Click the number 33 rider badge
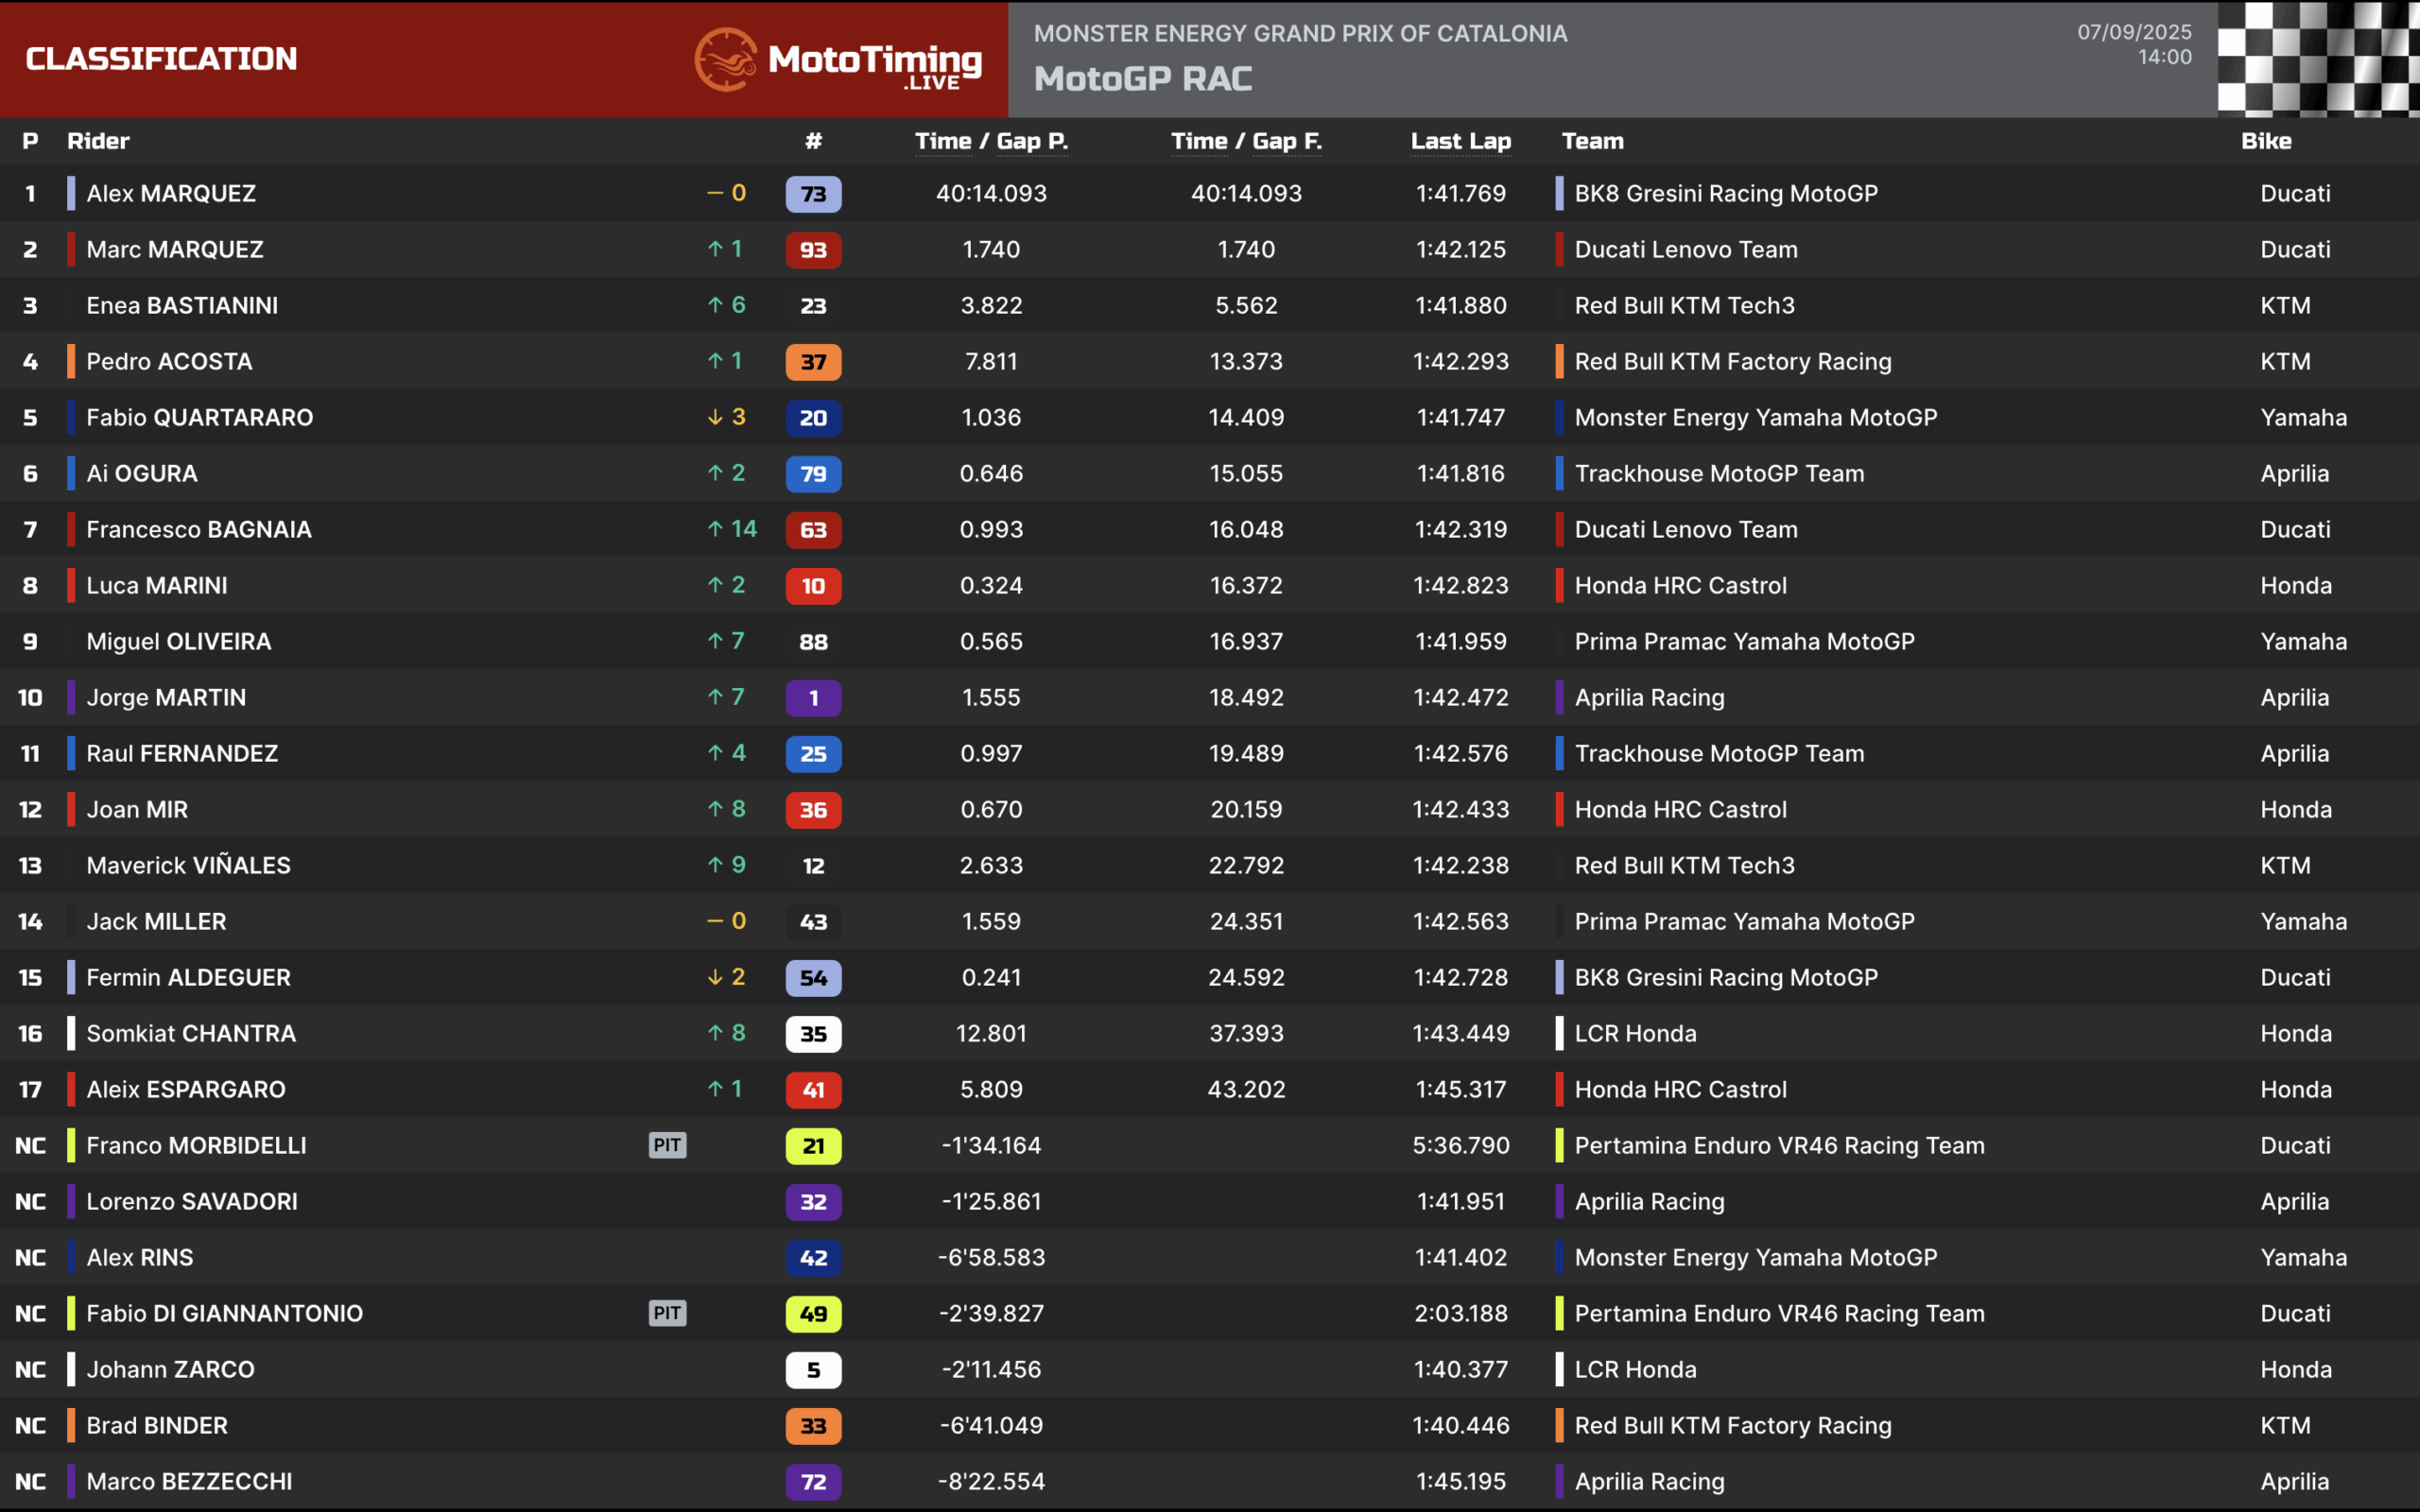The height and width of the screenshot is (1512, 2420). (x=813, y=1426)
